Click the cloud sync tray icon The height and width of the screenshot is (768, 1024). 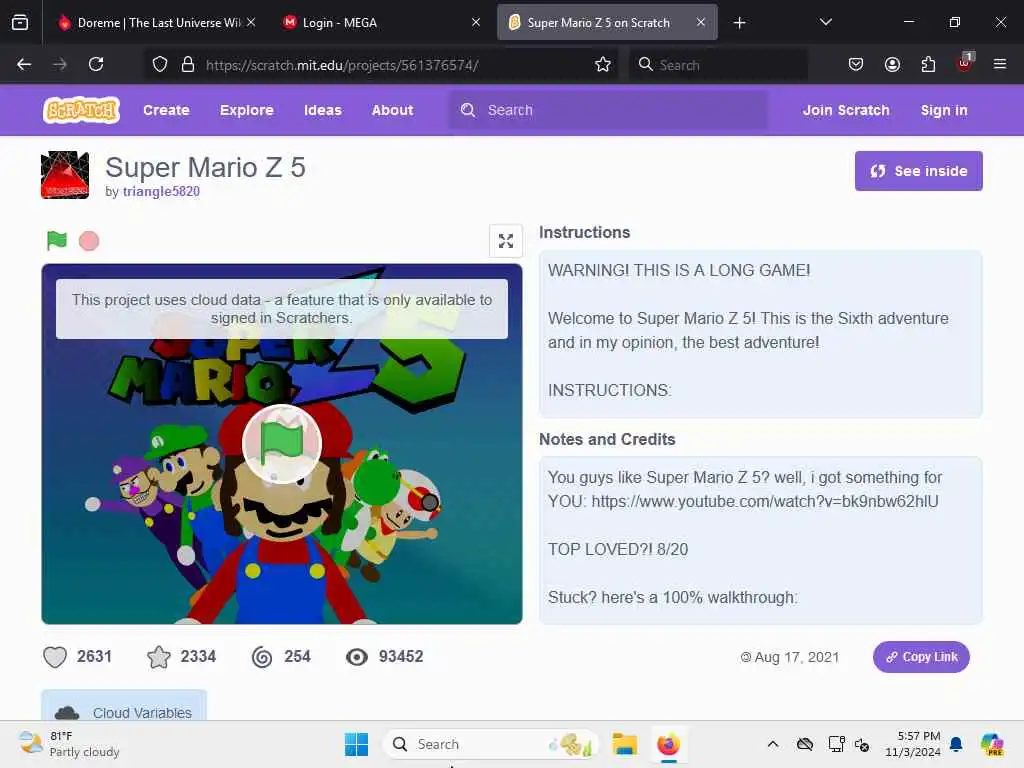[805, 744]
